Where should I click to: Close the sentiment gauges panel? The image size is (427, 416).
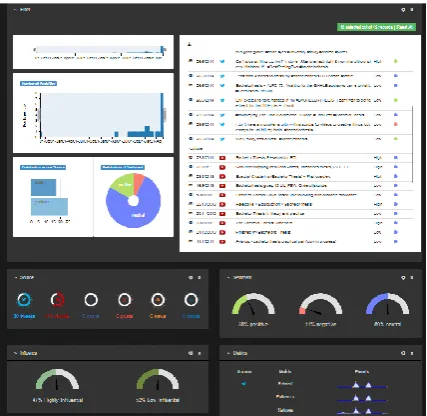coord(412,277)
